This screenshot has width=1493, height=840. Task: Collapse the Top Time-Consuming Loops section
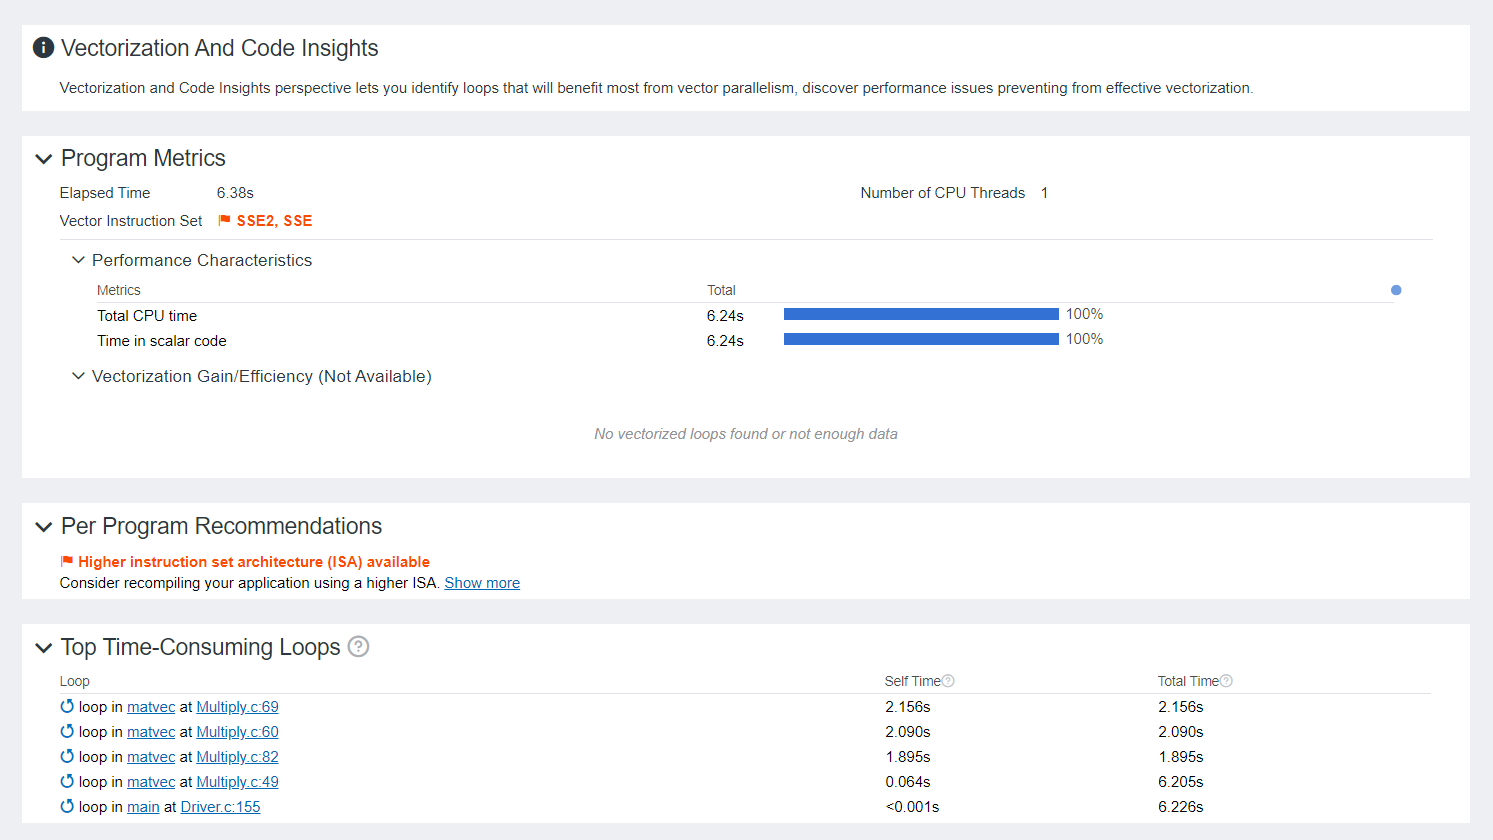(x=43, y=648)
